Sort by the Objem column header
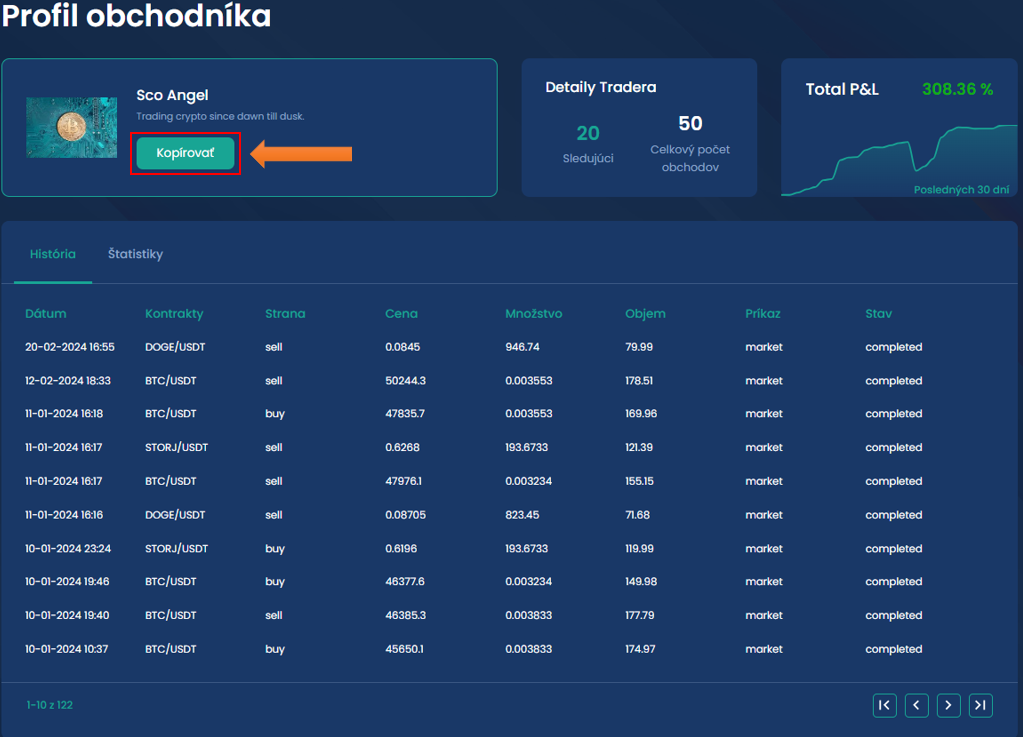1023x737 pixels. pyautogui.click(x=645, y=313)
